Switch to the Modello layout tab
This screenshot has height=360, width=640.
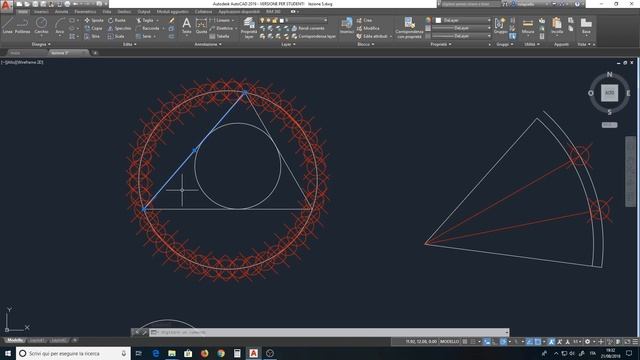(15, 340)
